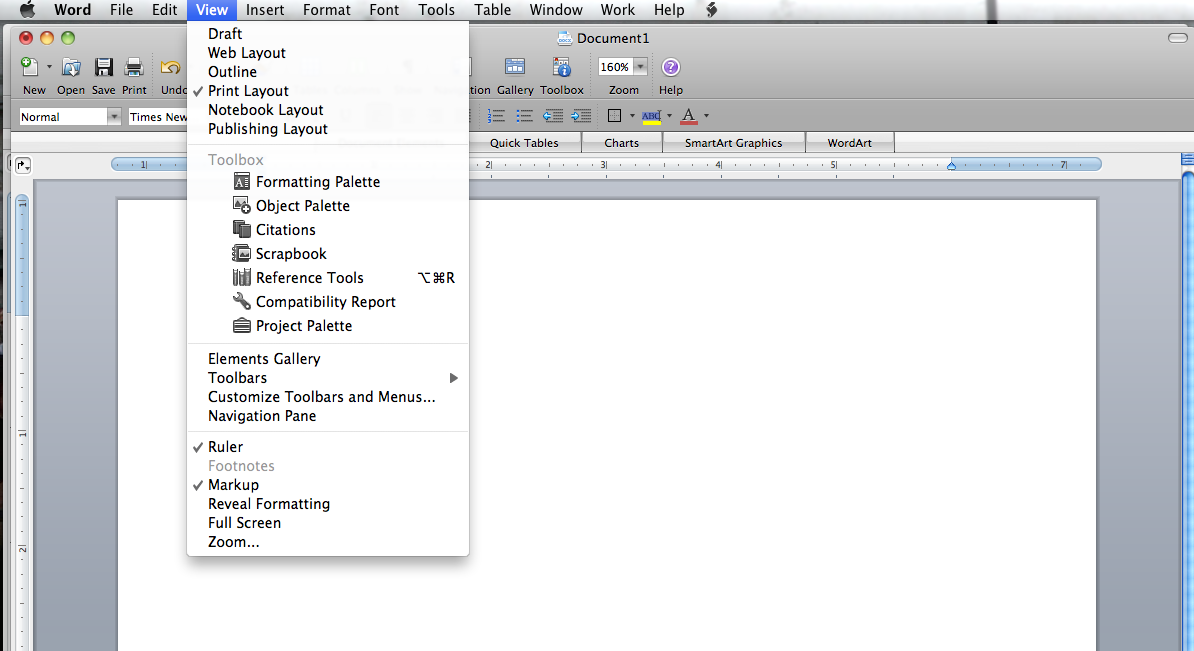Click the script menu icon in menu bar

[711, 10]
